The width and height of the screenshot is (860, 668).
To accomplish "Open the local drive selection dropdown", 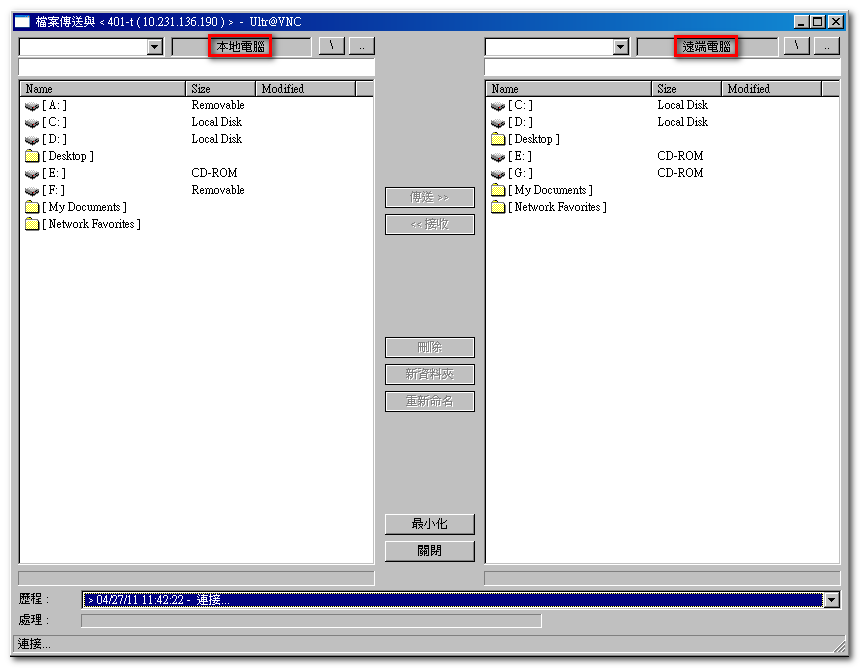I will (x=154, y=47).
